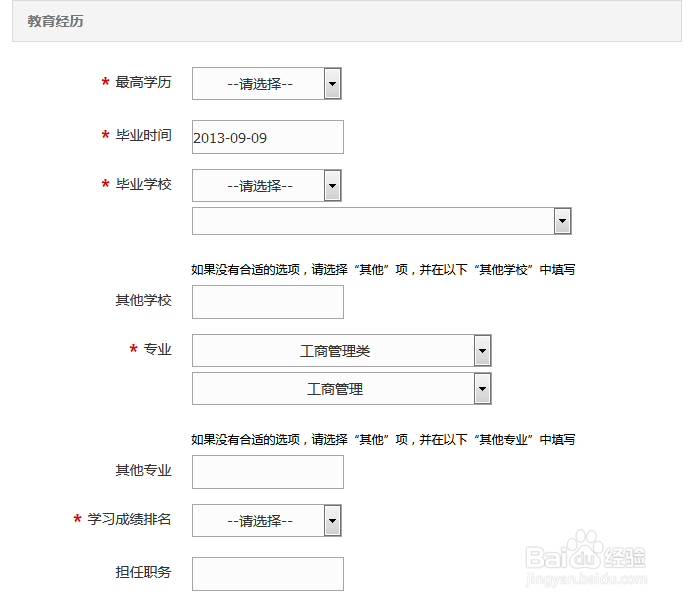This screenshot has width=686, height=603.
Task: Open the 工商管理类 major category dropdown
Action: point(334,351)
